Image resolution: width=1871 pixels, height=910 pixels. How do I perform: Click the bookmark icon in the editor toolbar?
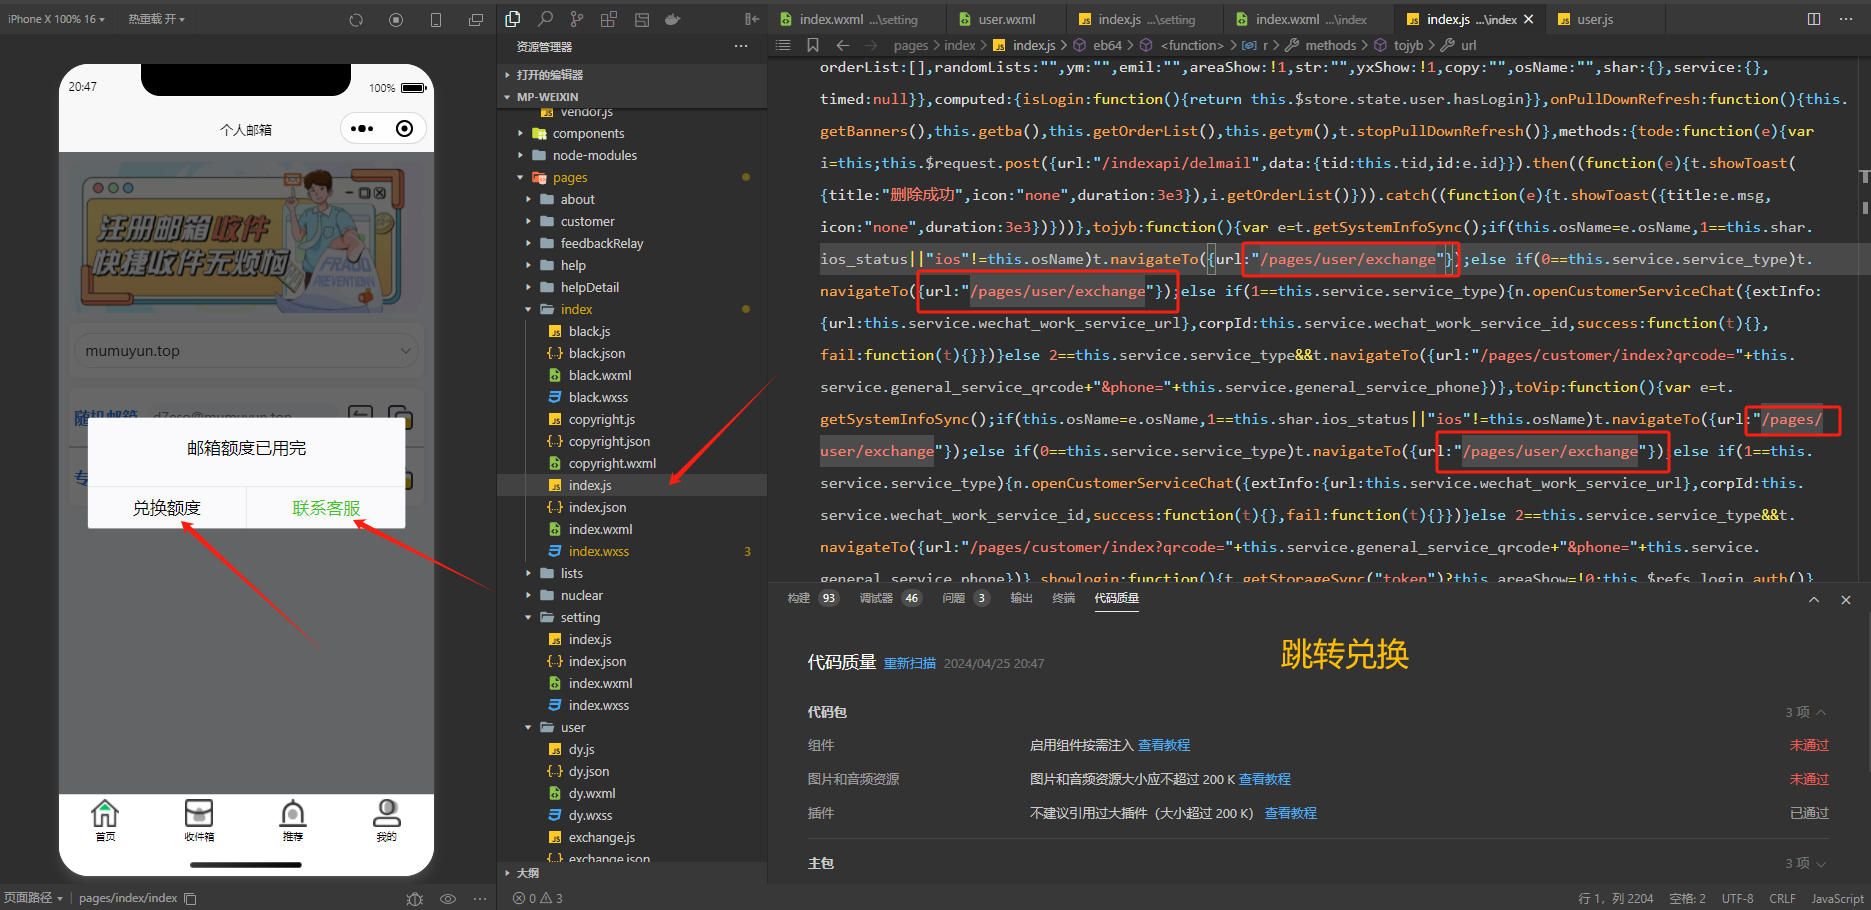813,45
